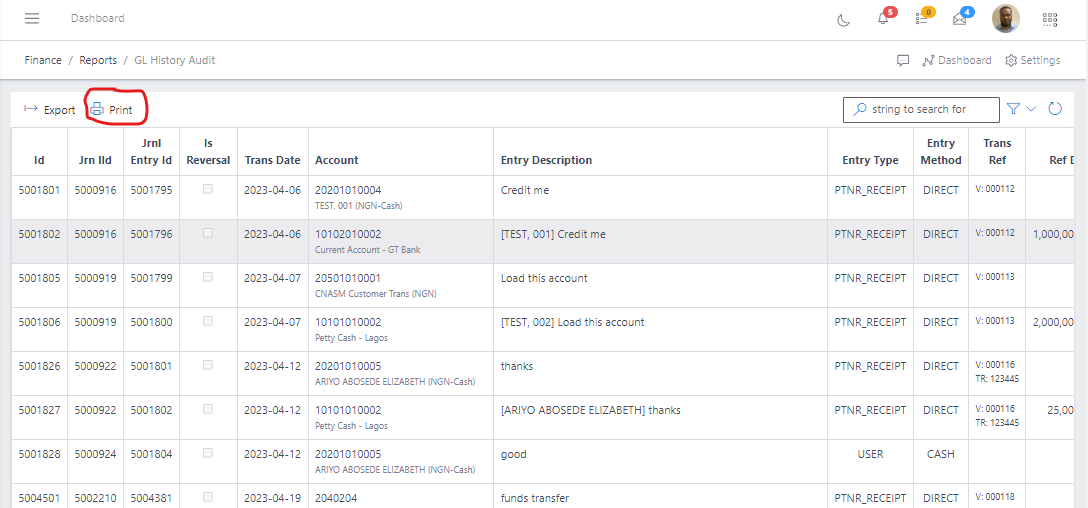
Task: Open user profile avatar
Action: click(x=1005, y=19)
